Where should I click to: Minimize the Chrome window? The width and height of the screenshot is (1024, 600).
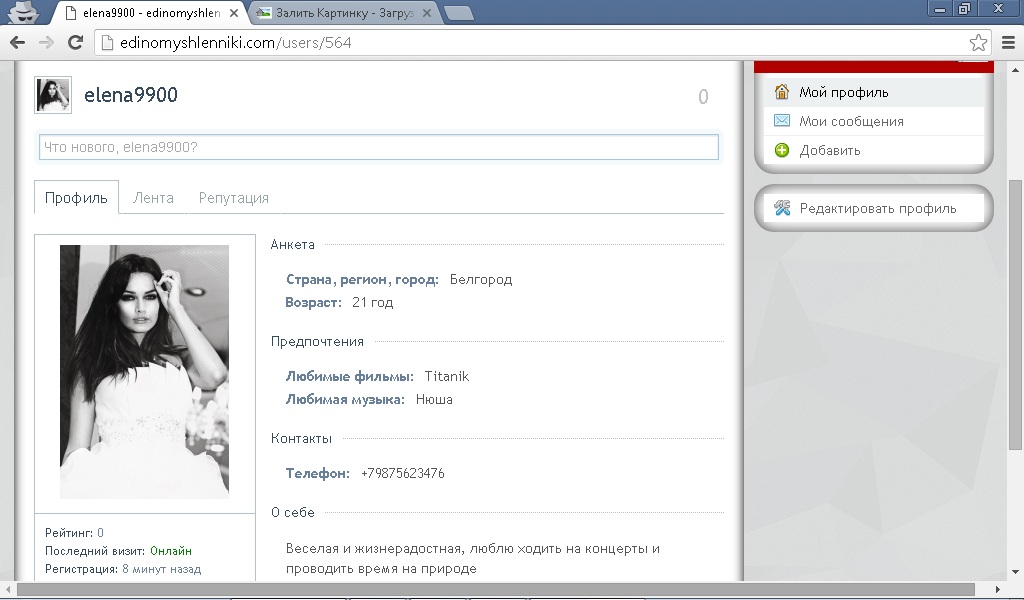[x=940, y=9]
